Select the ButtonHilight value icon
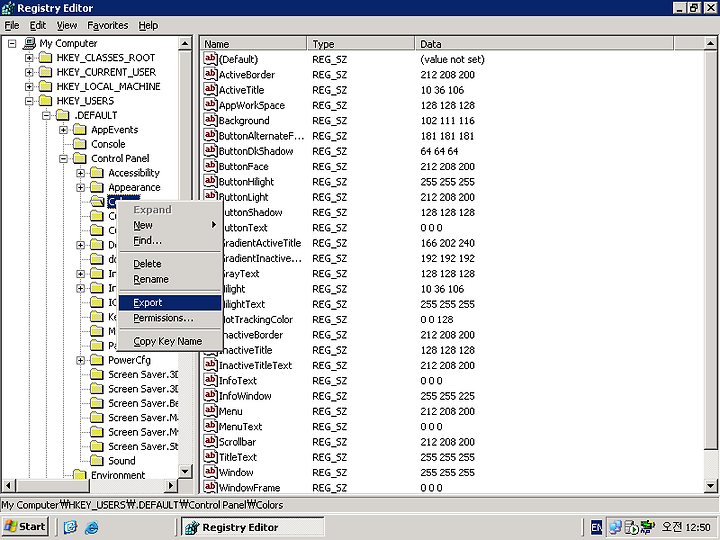This screenshot has width=720, height=540. pos(210,181)
